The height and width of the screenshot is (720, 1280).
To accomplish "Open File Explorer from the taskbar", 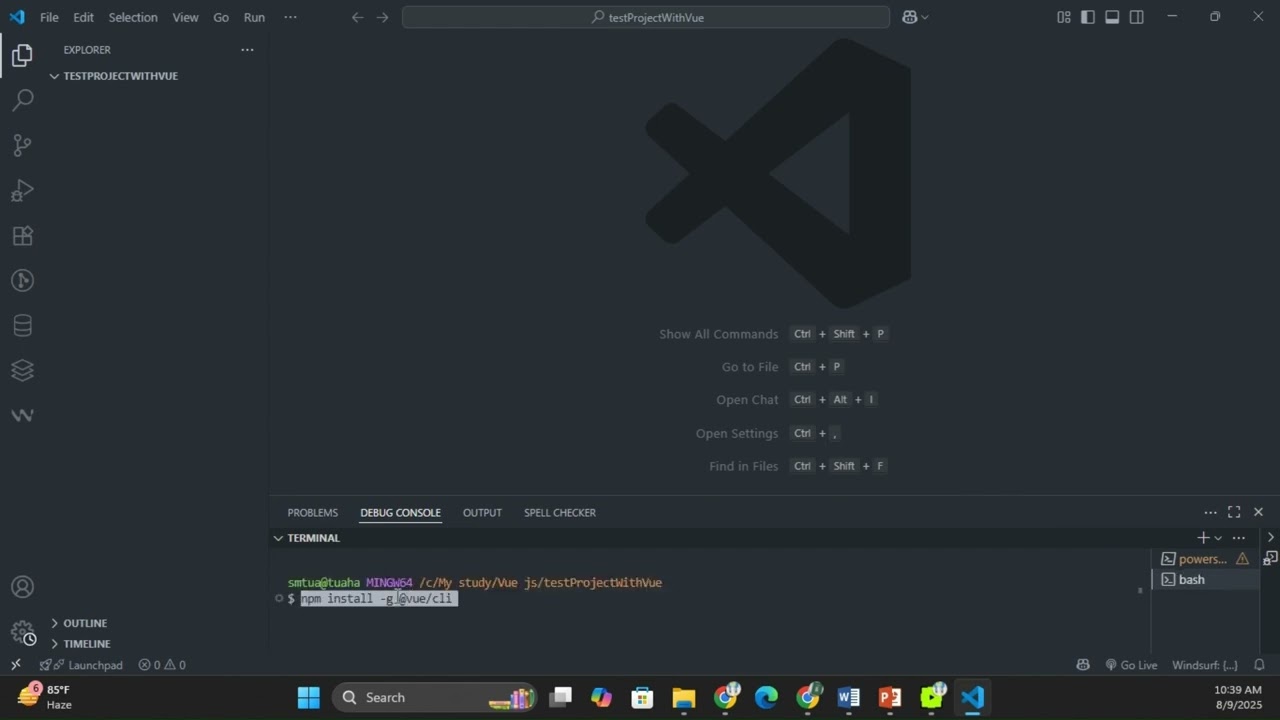I will [x=683, y=698].
